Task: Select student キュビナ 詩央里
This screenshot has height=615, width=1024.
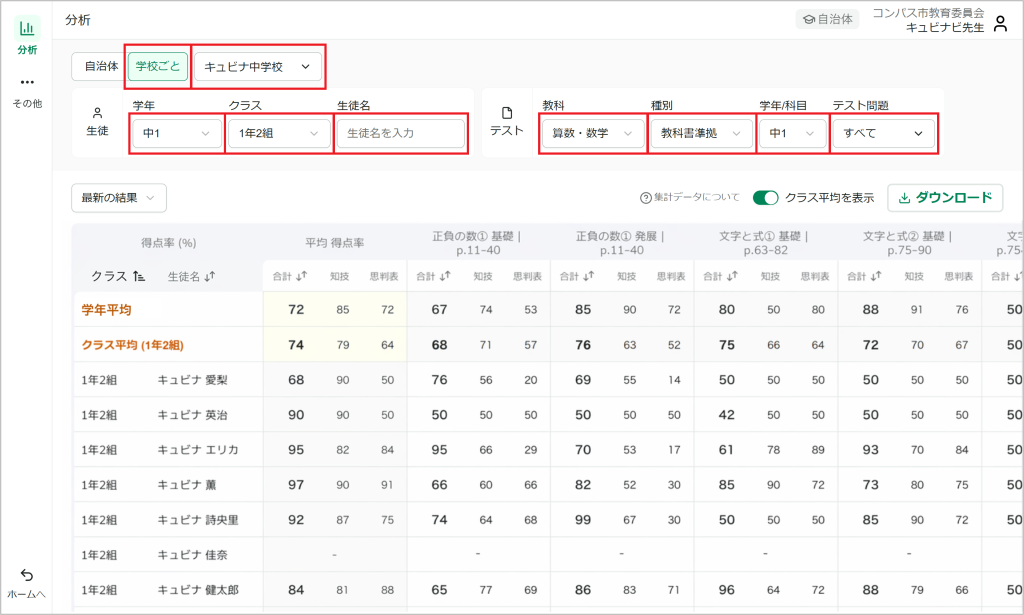Action: [x=198, y=520]
